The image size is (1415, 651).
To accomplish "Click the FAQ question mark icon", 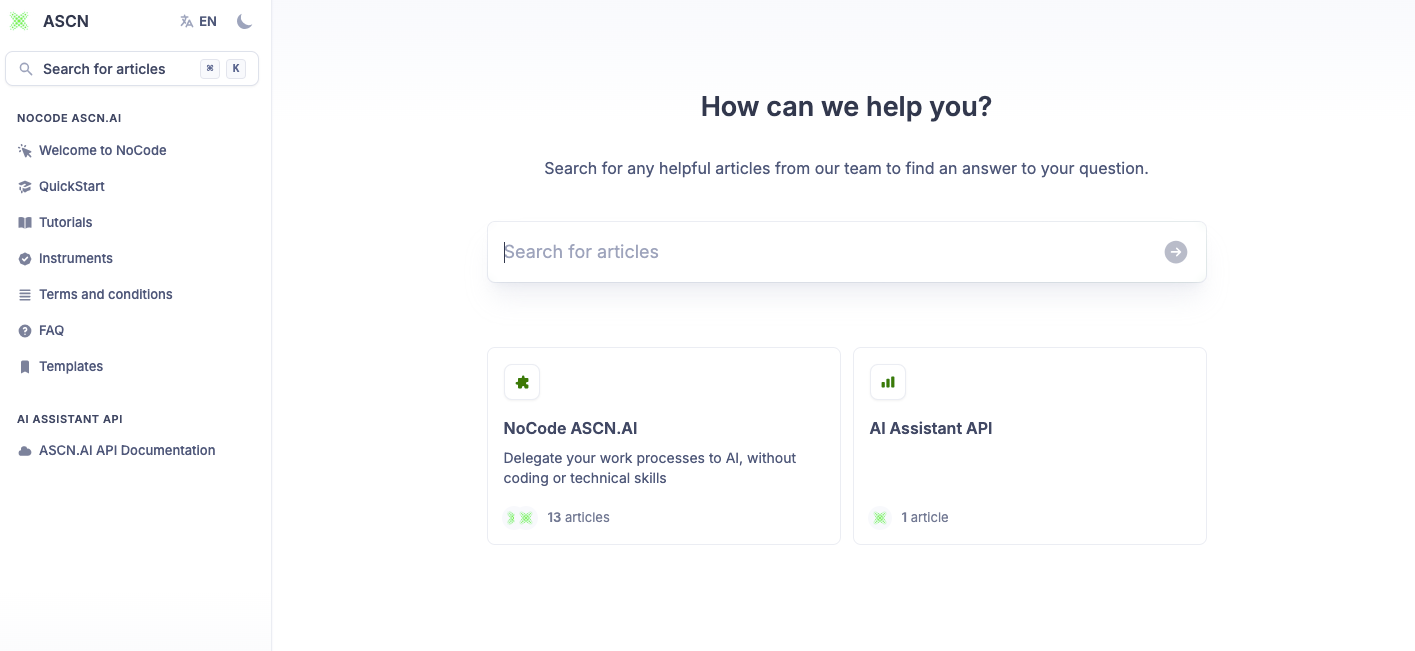I will (x=25, y=330).
